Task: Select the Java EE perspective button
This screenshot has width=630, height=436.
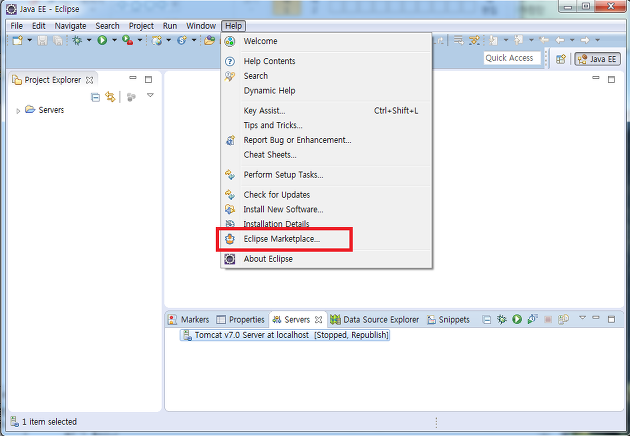Action: 597,59
